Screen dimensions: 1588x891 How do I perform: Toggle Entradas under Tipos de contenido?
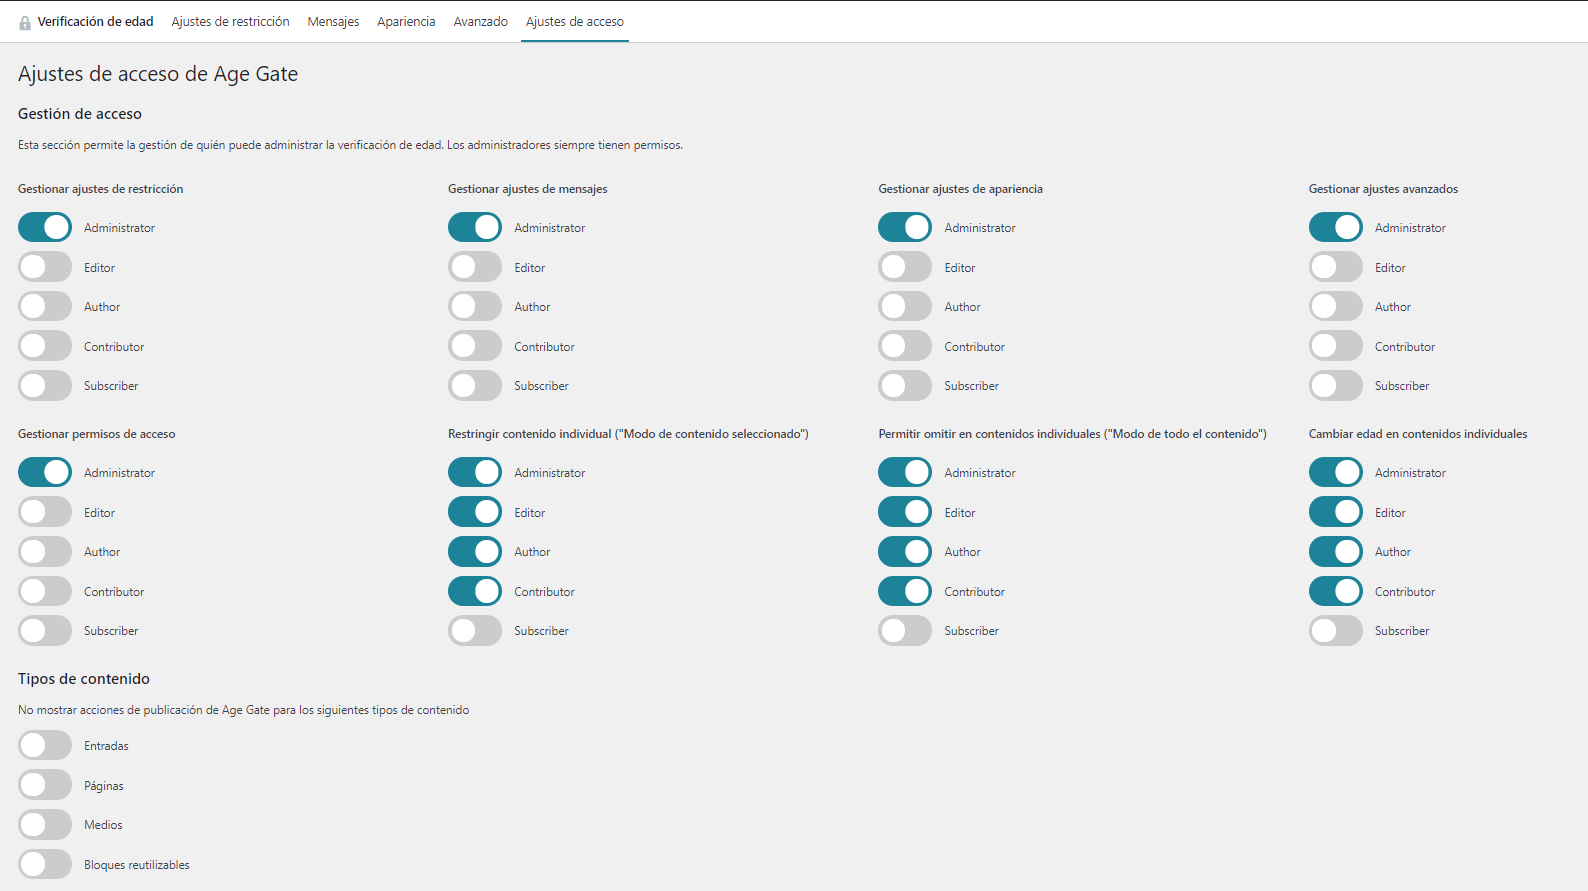[x=45, y=745]
